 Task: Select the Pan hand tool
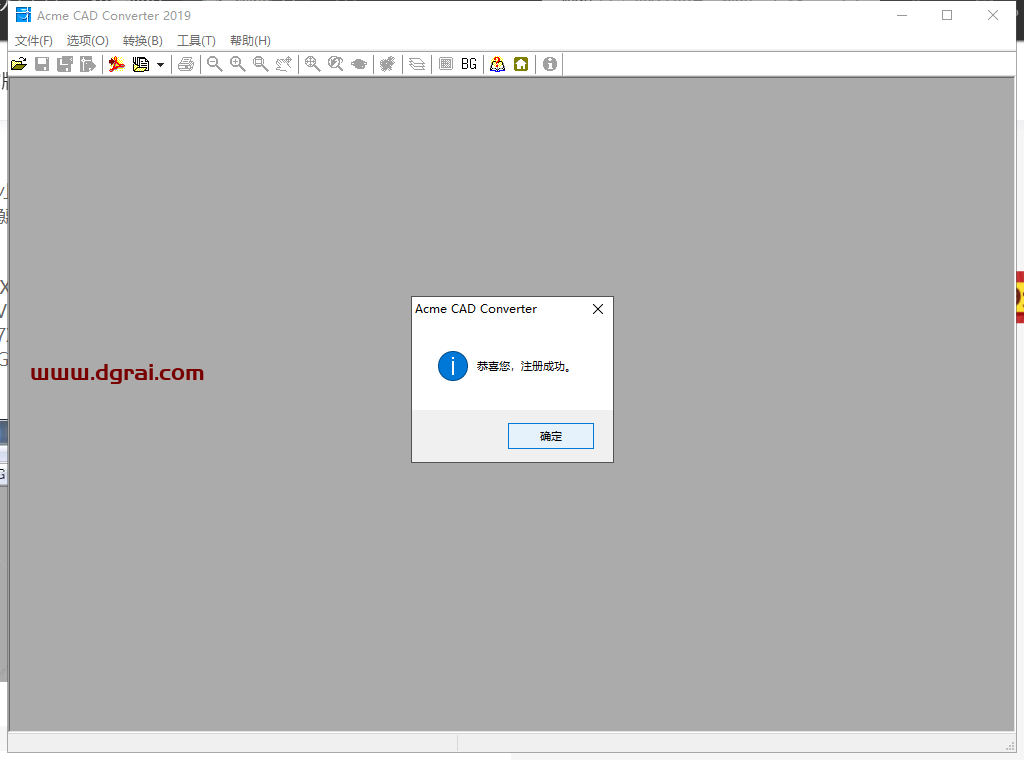(x=283, y=64)
